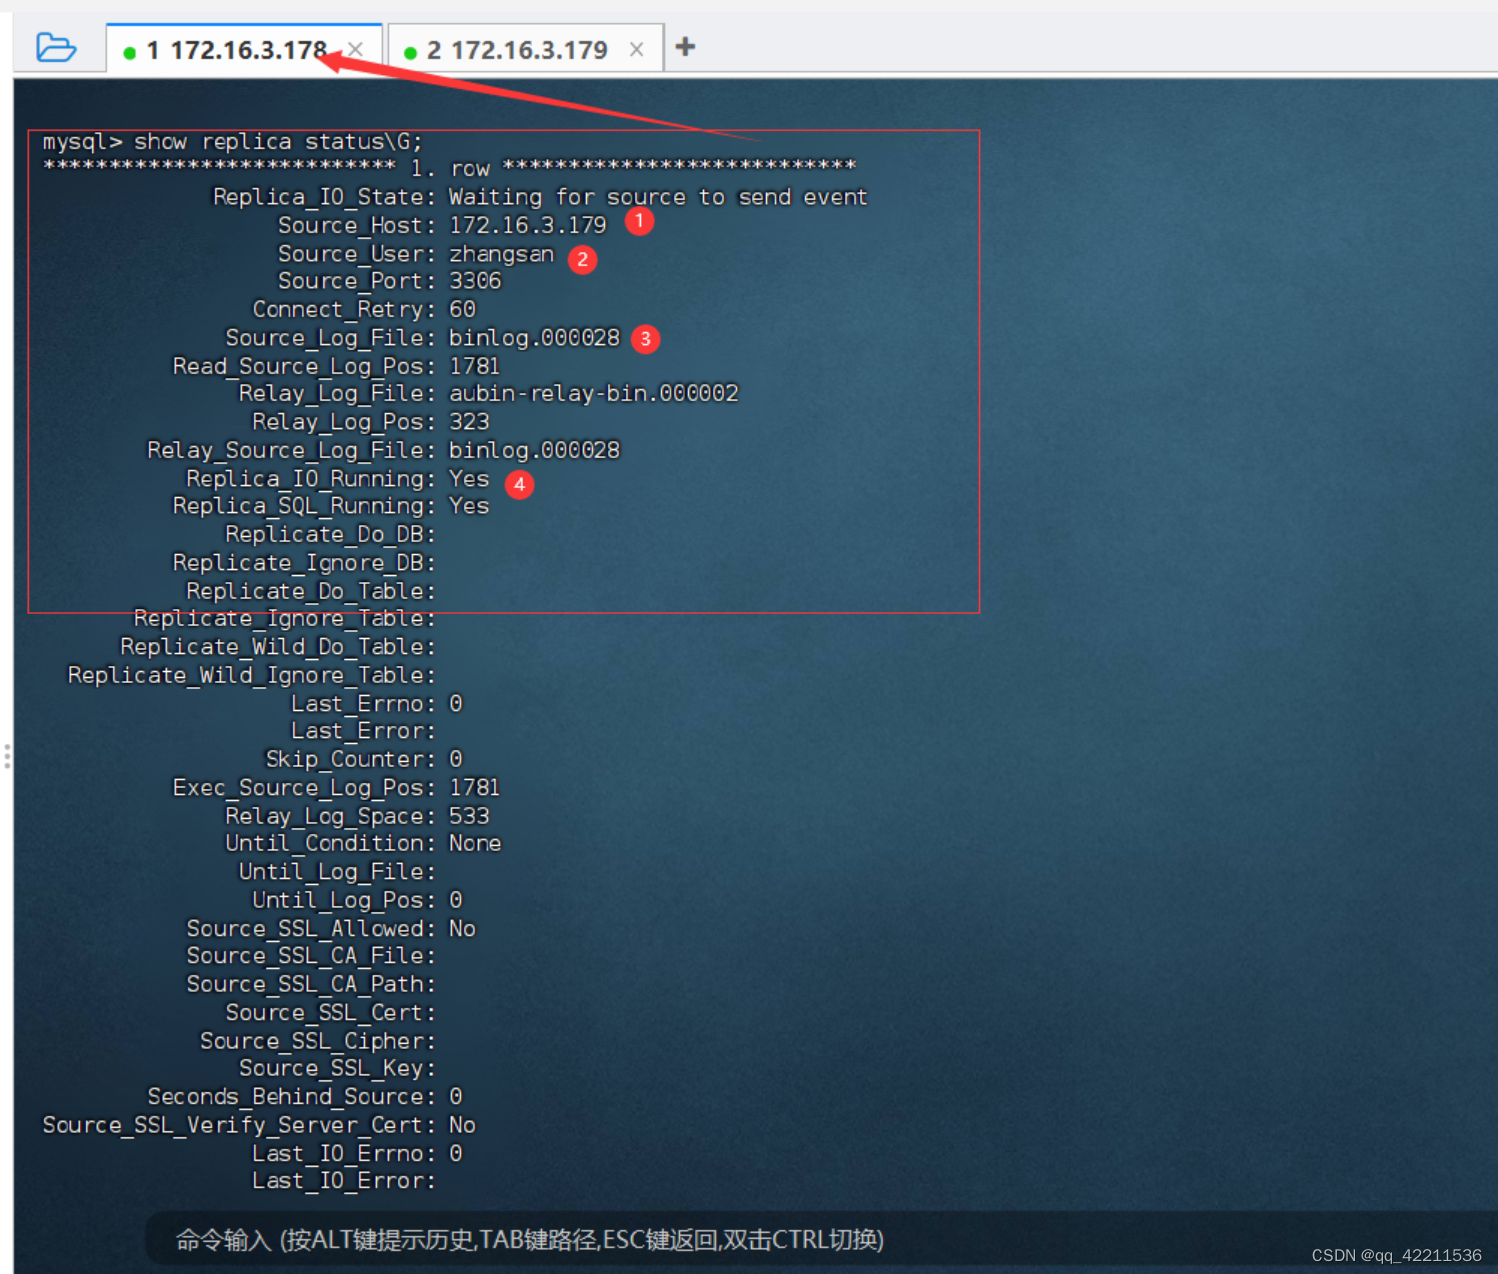This screenshot has width=1498, height=1274.
Task: Select Replica_SQL_Running value Yes
Action: pos(469,506)
